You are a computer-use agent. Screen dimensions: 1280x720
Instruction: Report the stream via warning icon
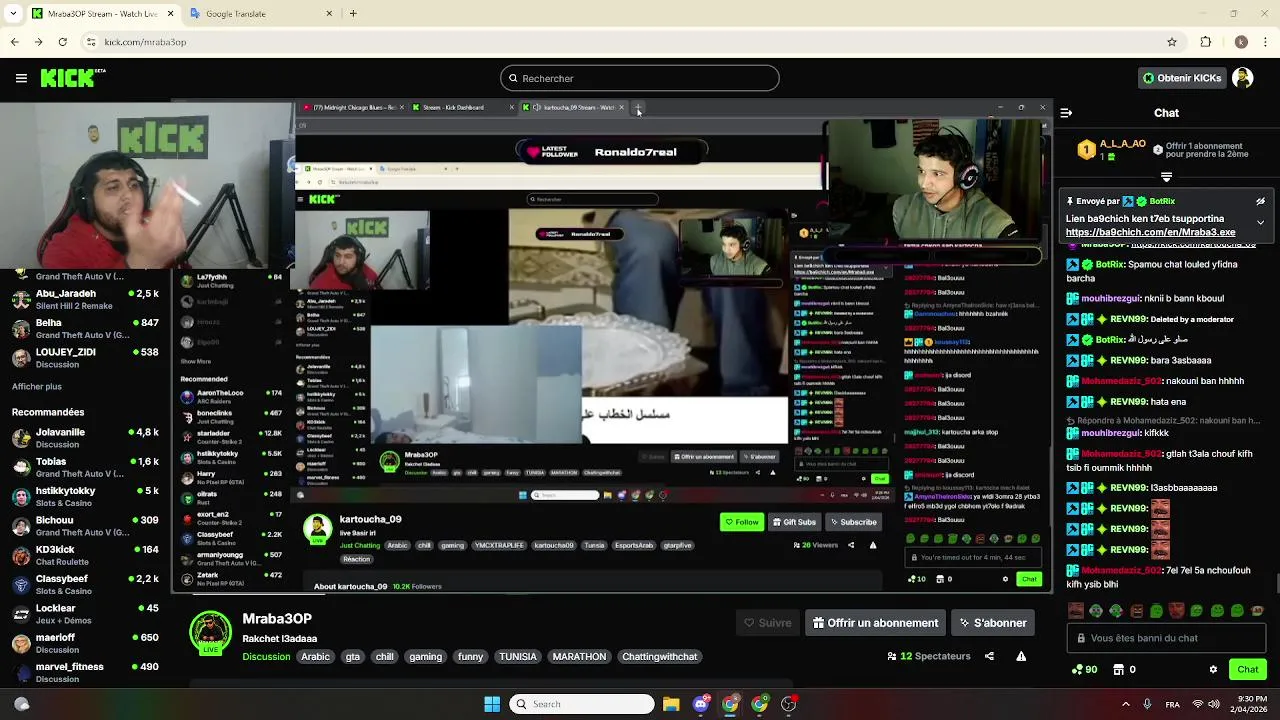(1021, 656)
